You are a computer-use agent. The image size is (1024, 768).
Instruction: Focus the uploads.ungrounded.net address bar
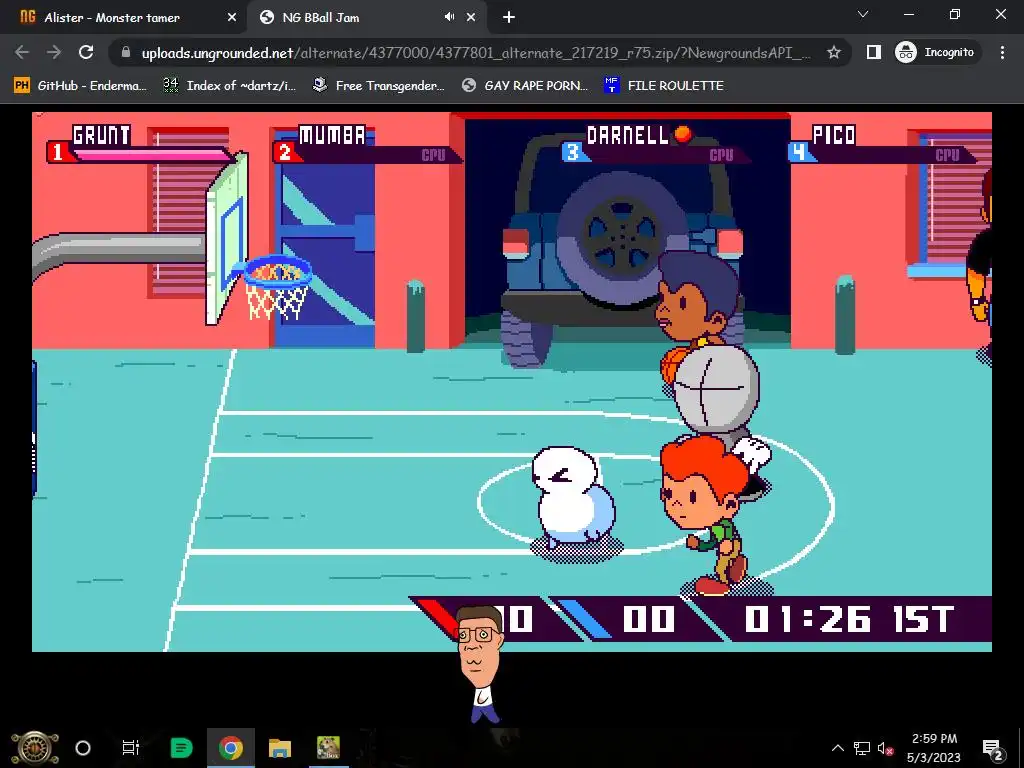[x=475, y=53]
